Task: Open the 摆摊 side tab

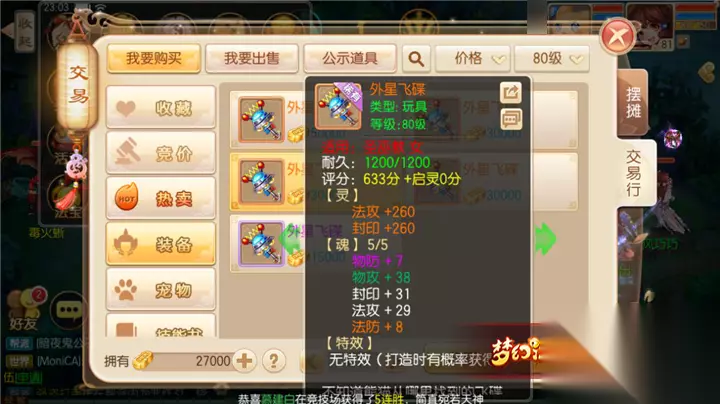Action: 633,103
